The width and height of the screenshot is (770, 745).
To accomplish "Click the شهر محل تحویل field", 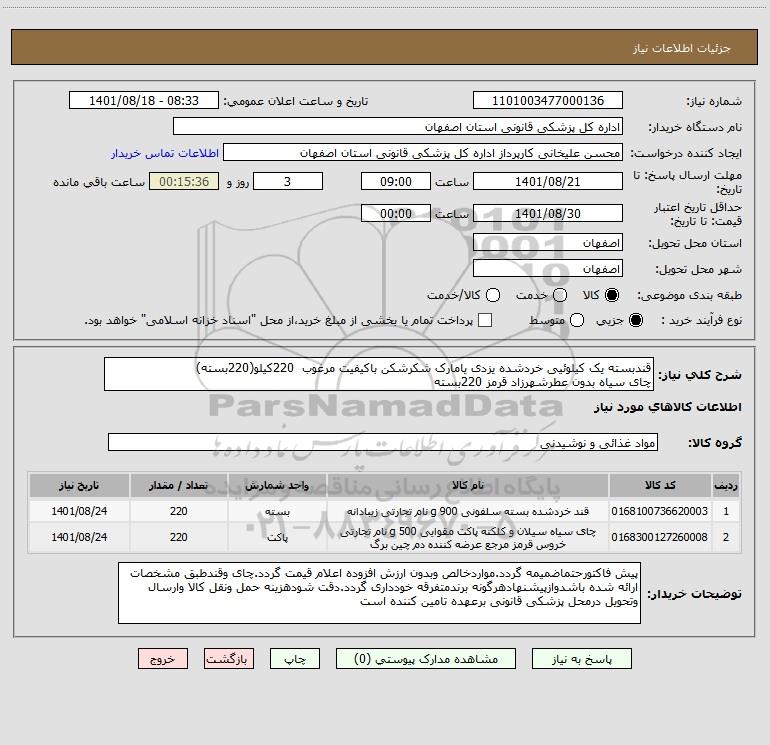I will [x=548, y=269].
